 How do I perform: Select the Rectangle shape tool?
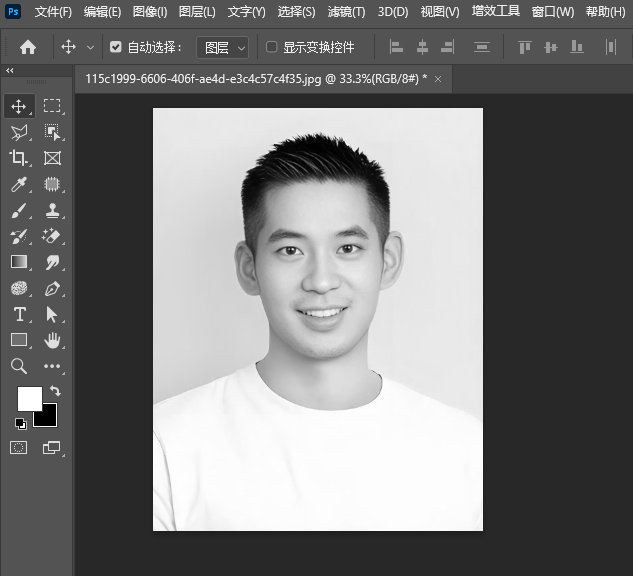coord(19,340)
